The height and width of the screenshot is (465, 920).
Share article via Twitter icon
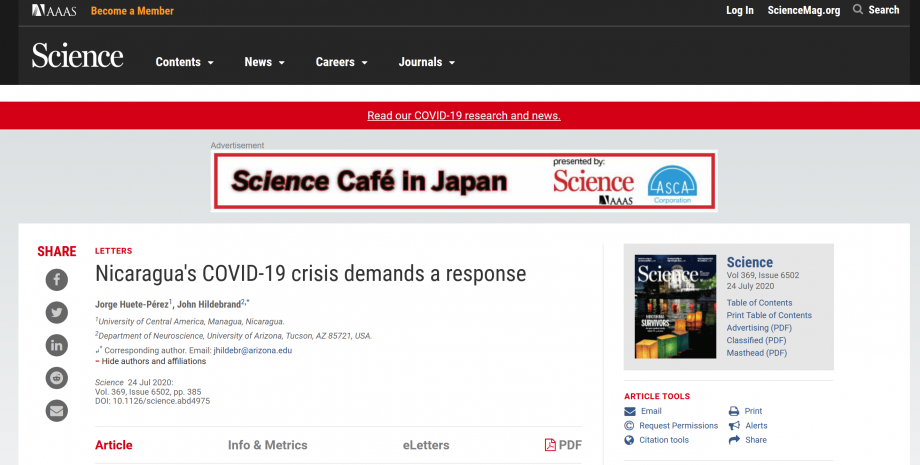pos(57,313)
